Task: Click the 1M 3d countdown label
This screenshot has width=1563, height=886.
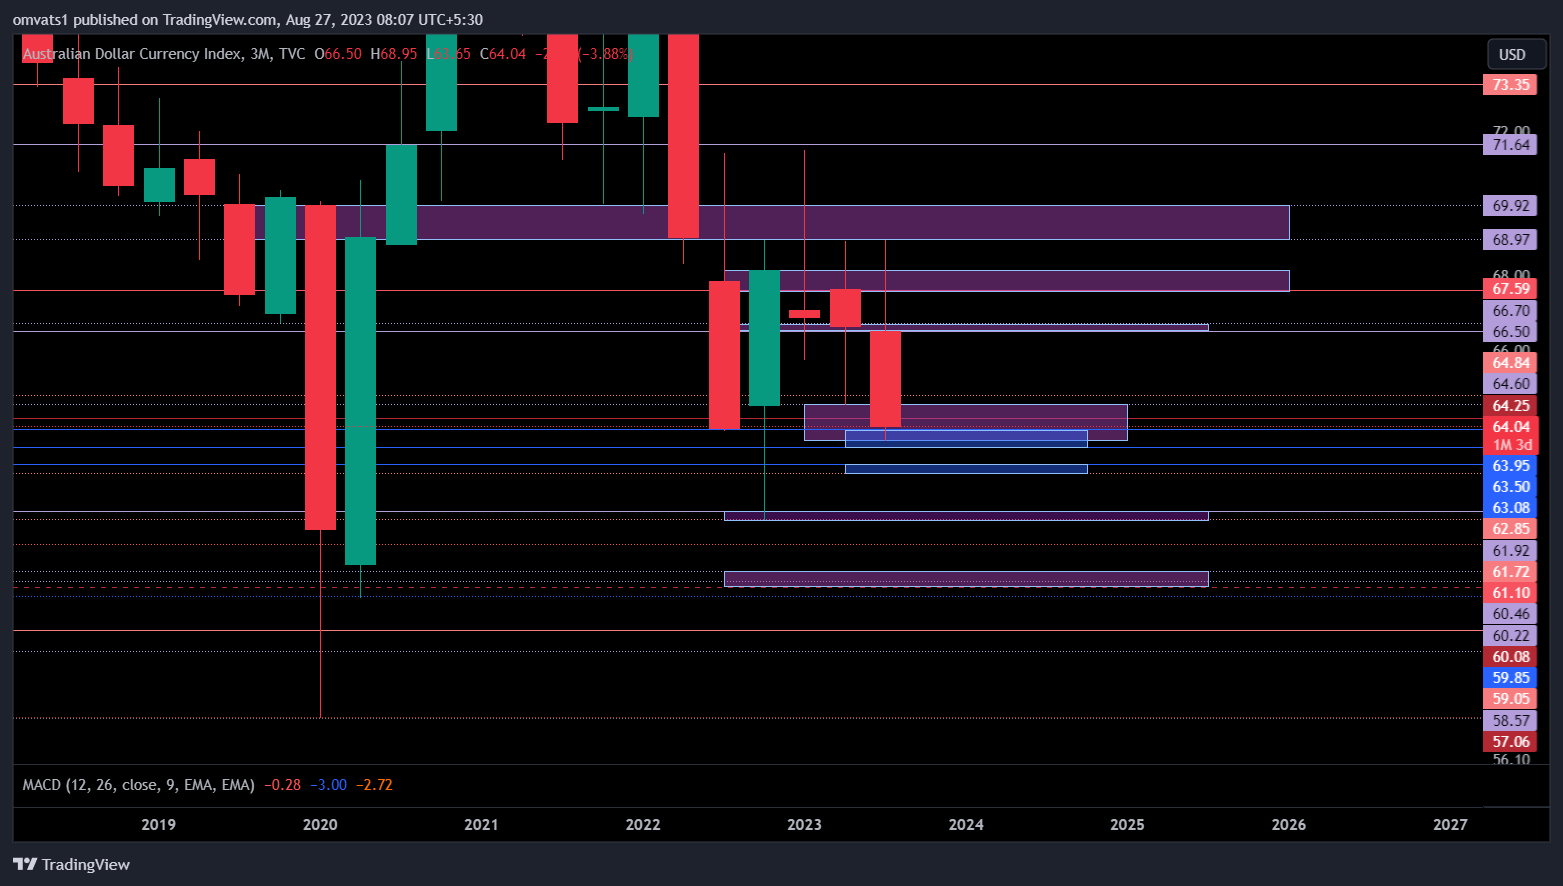Action: click(x=1510, y=445)
